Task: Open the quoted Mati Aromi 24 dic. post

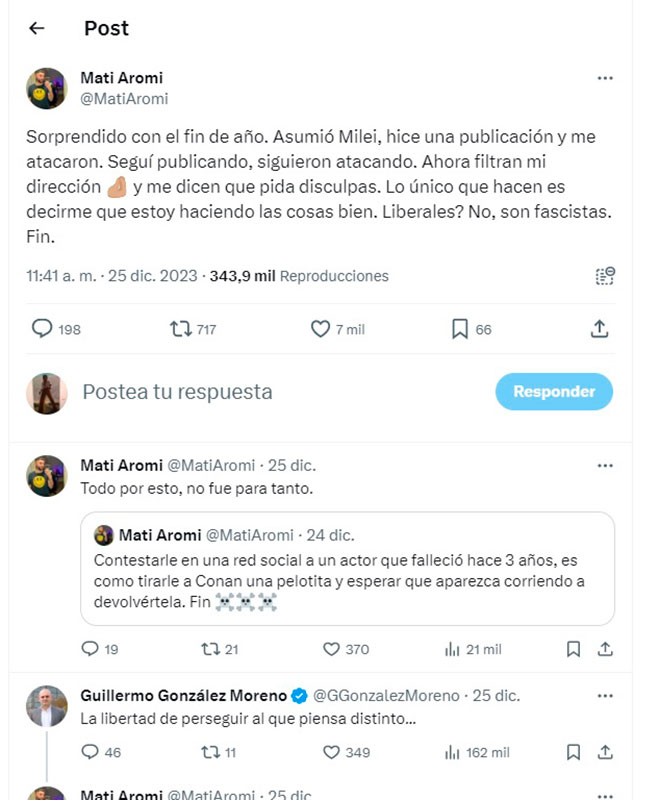Action: pyautogui.click(x=348, y=568)
